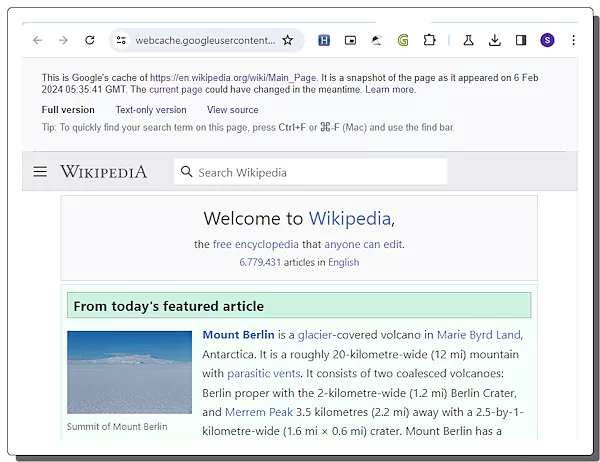Click the 'Summit of Mount Berlin' caption

(117, 426)
